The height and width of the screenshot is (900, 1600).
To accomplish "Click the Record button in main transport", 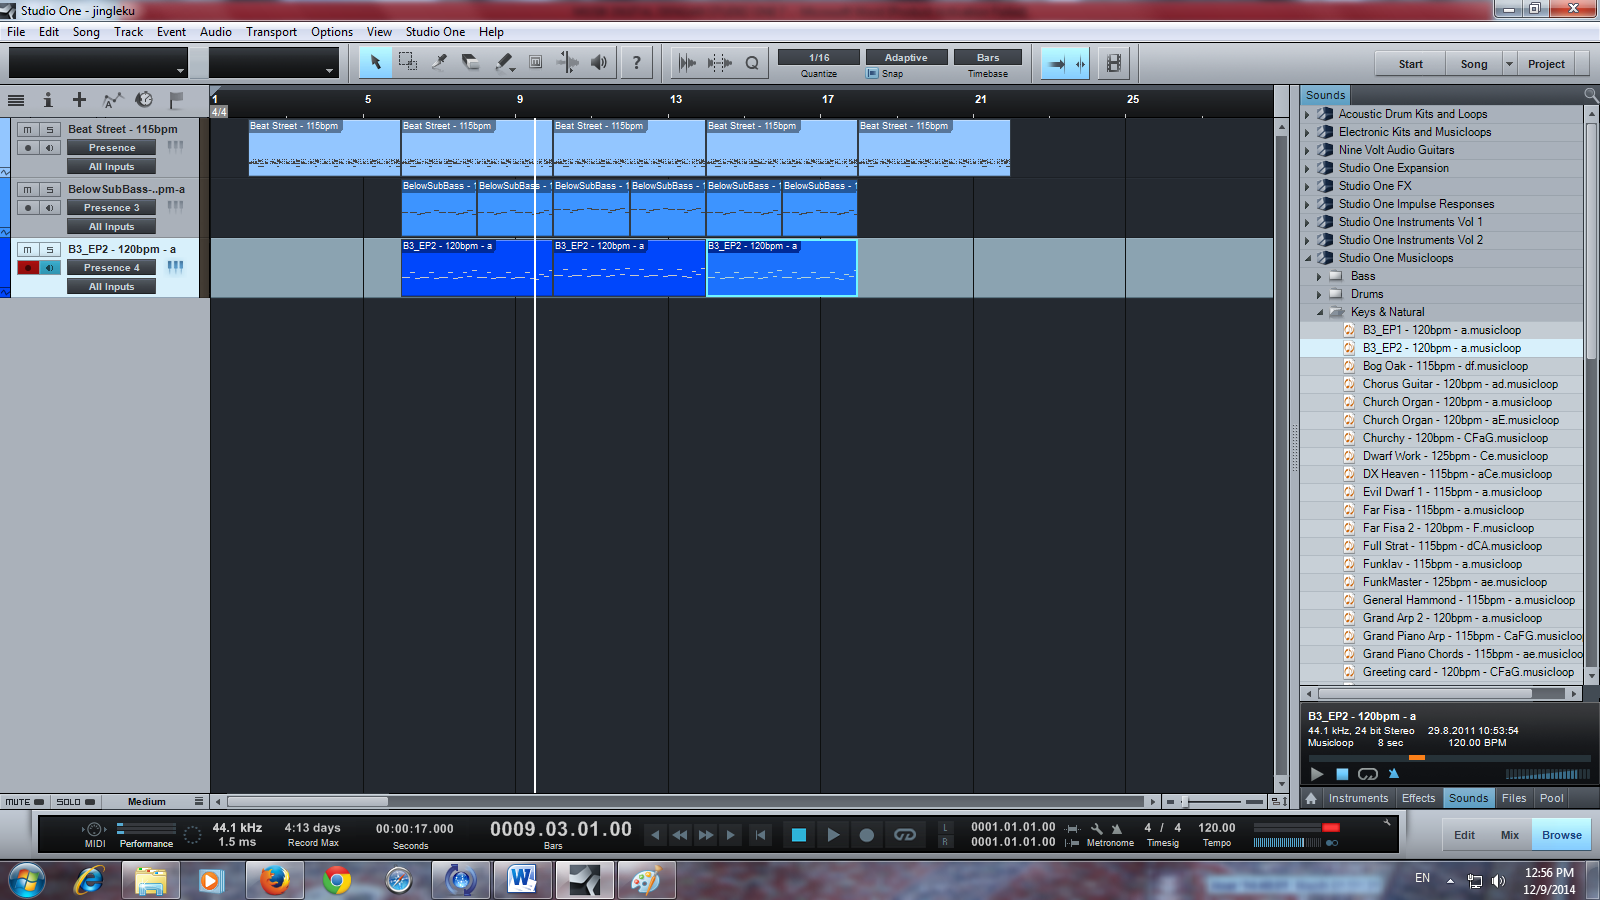I will 867,835.
